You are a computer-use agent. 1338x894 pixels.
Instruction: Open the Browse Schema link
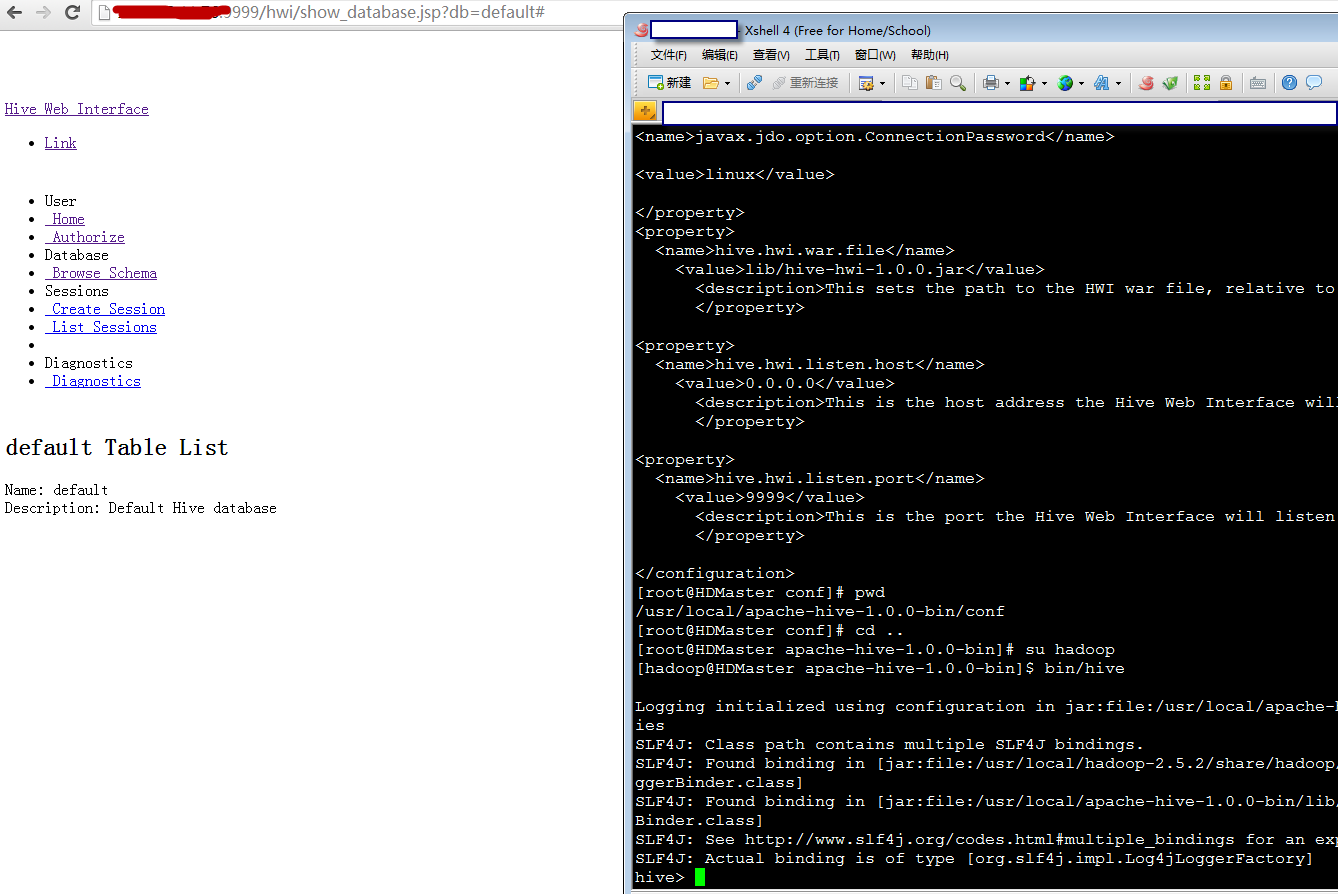coord(101,273)
